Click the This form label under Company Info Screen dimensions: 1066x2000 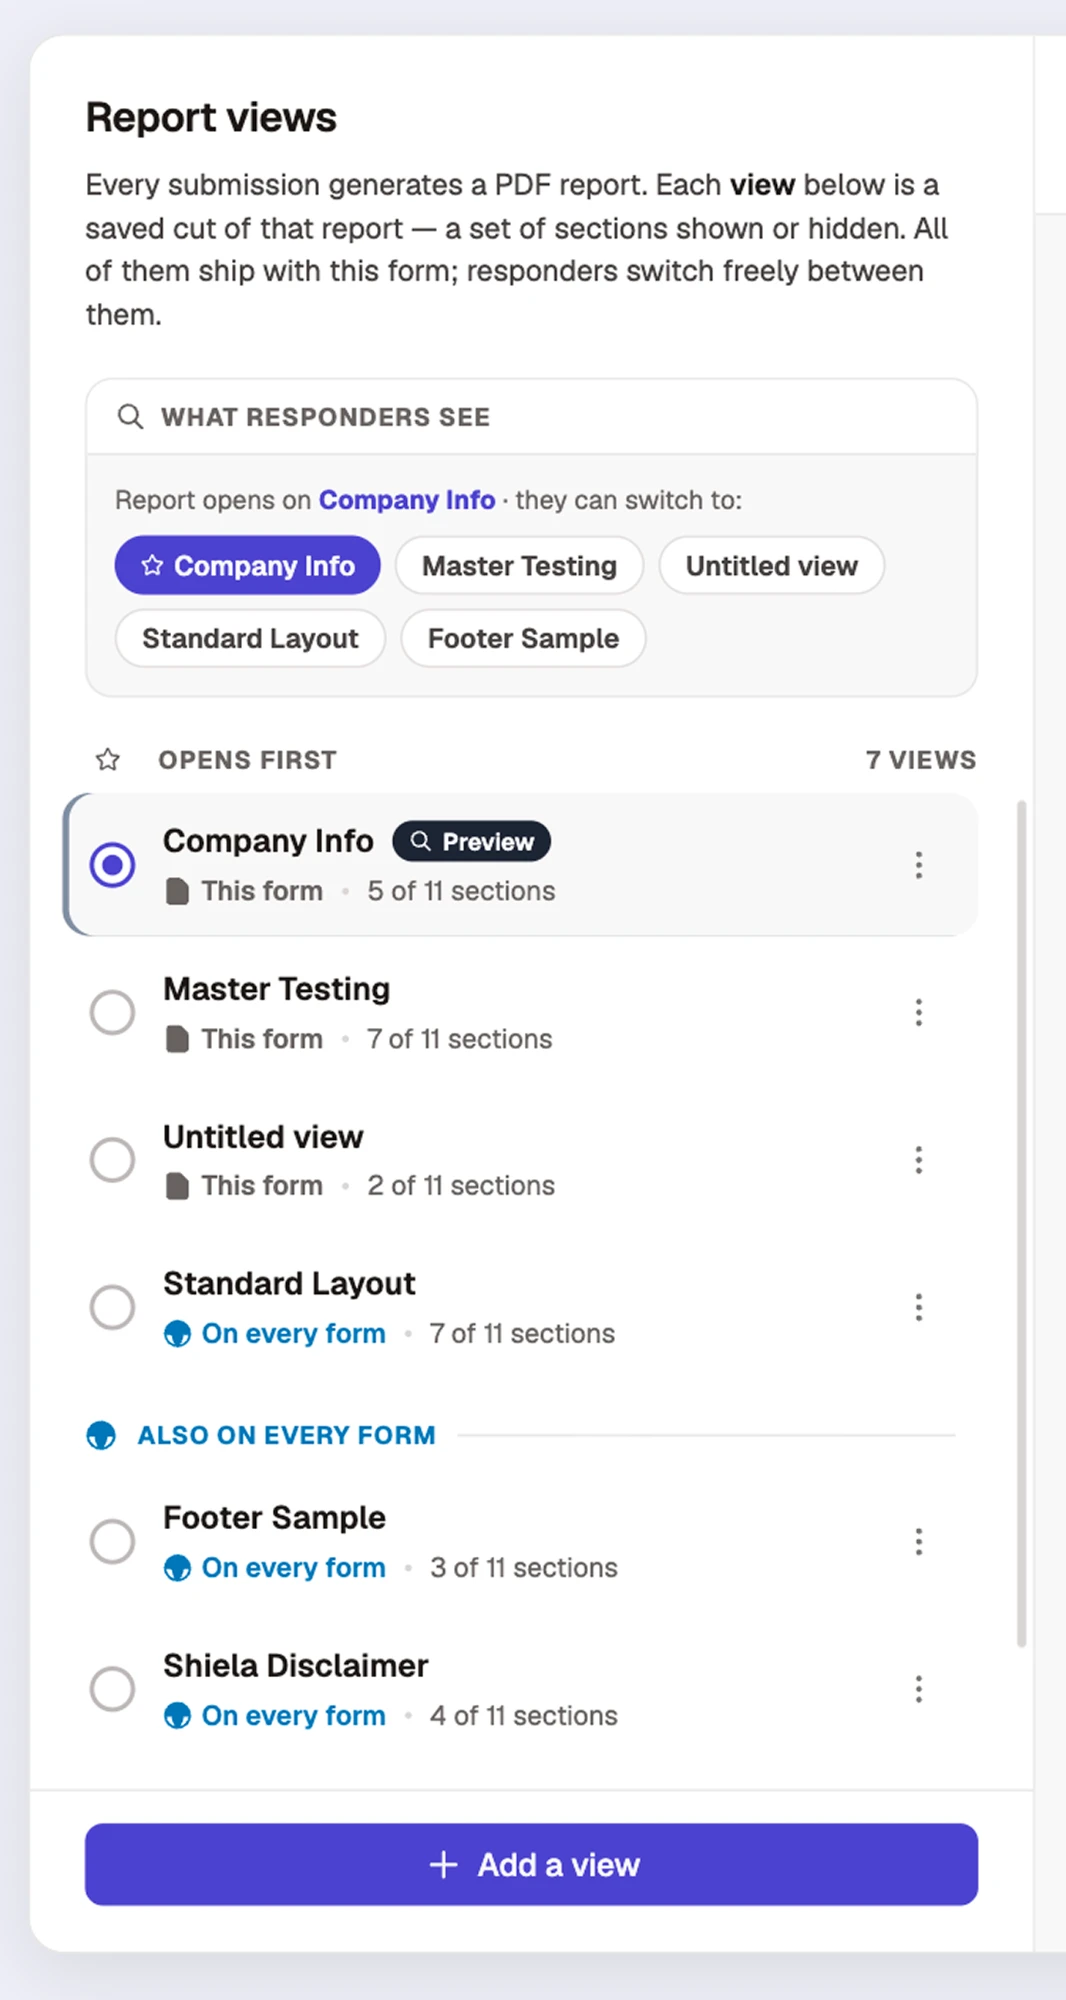[x=262, y=891]
